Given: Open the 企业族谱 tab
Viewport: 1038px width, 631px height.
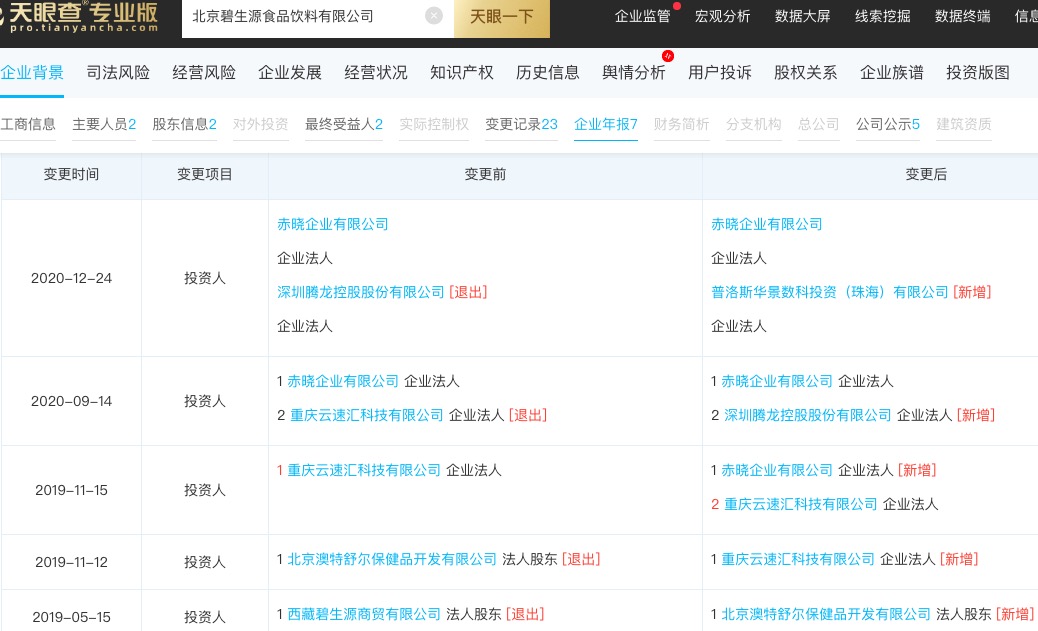Looking at the screenshot, I should (x=892, y=72).
